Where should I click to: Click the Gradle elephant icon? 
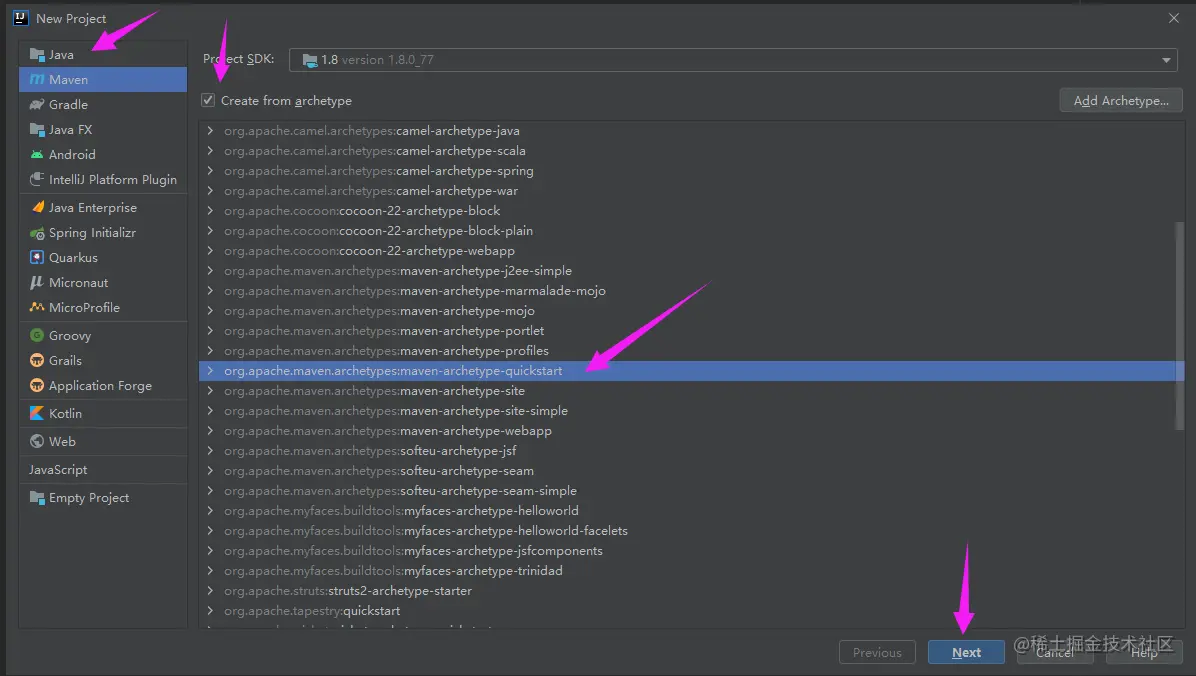click(37, 105)
